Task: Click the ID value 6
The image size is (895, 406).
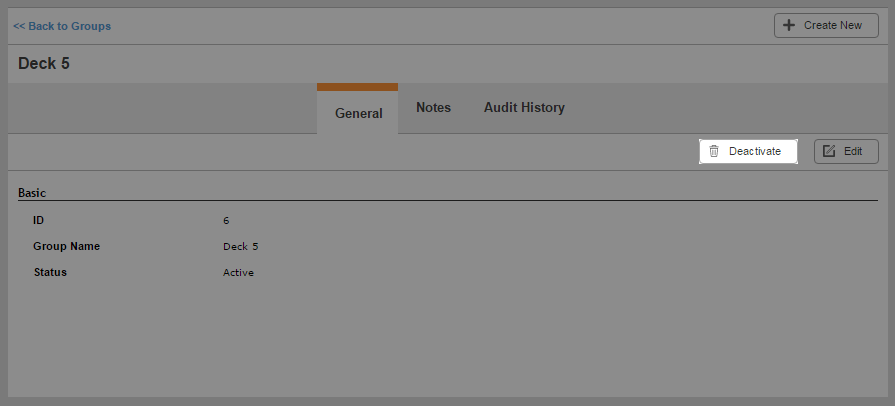Action: pyautogui.click(x=226, y=220)
